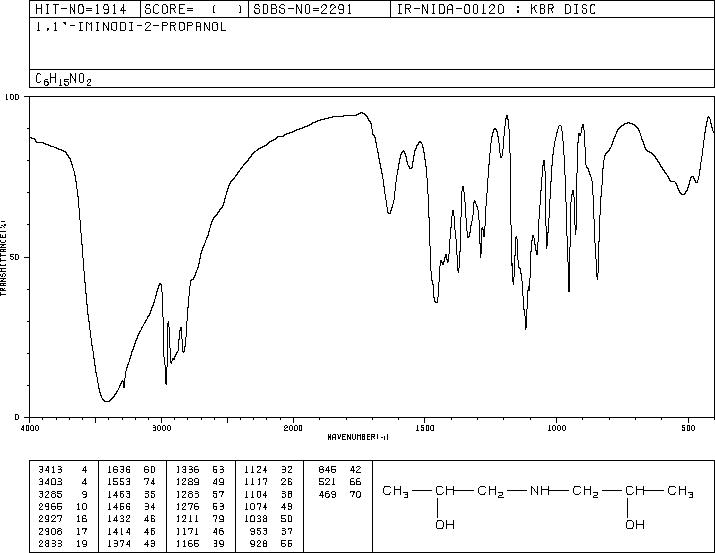Click the 1074 peak table entry
The width and height of the screenshot is (715, 553).
[x=269, y=506]
